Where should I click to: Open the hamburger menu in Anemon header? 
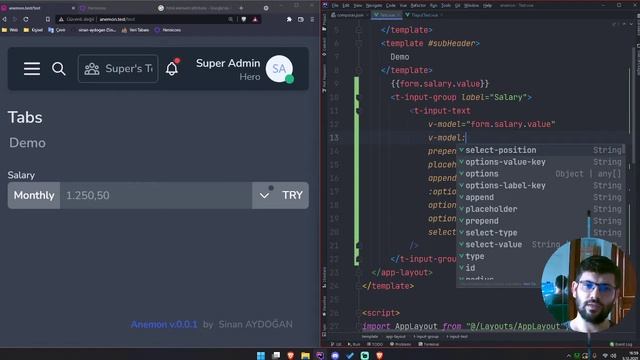[x=32, y=69]
